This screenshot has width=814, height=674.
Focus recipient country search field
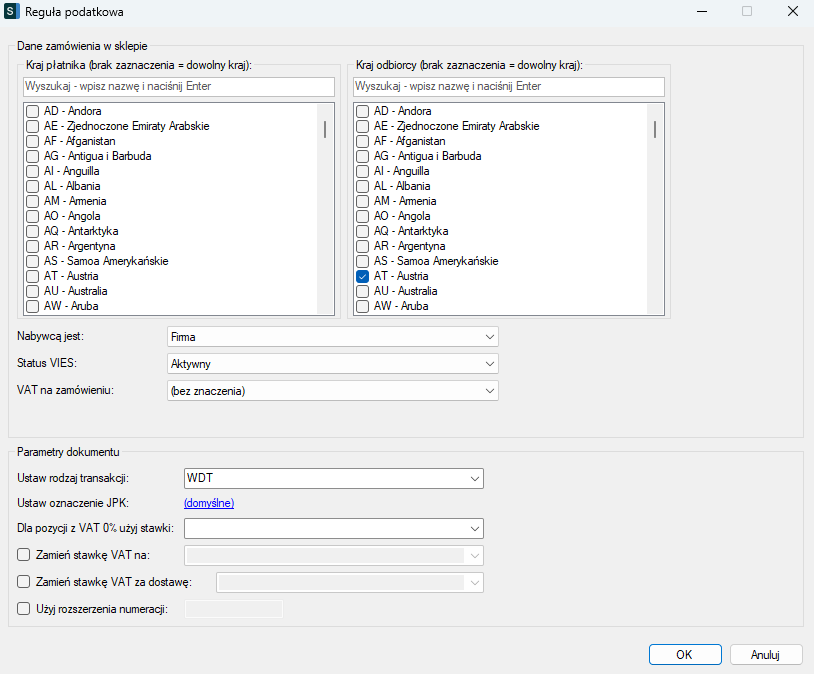coord(508,87)
